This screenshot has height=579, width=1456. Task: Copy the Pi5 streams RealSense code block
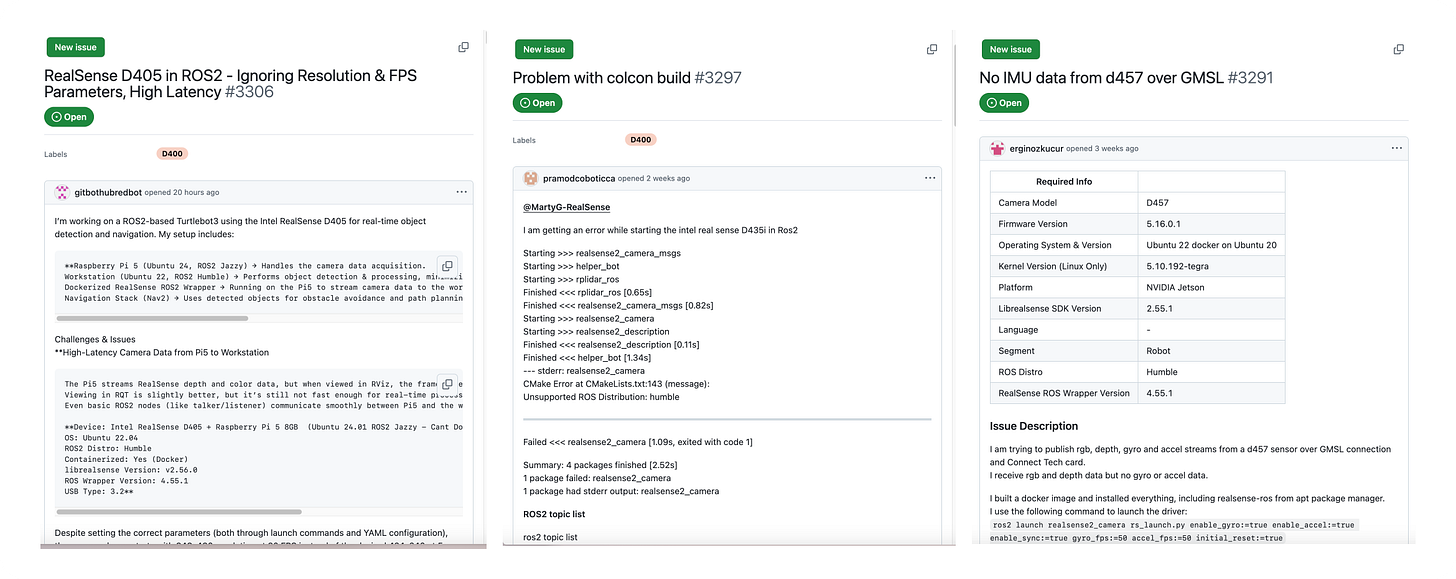coord(447,383)
